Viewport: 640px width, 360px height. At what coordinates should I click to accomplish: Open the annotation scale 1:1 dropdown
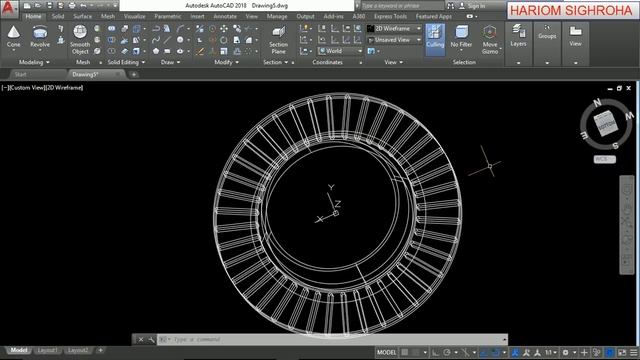pyautogui.click(x=551, y=352)
